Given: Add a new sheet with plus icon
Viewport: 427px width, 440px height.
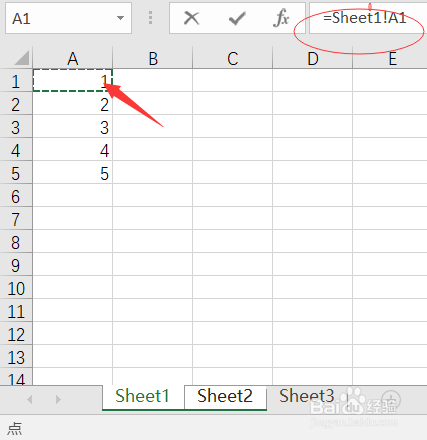Looking at the screenshot, I should 392,399.
